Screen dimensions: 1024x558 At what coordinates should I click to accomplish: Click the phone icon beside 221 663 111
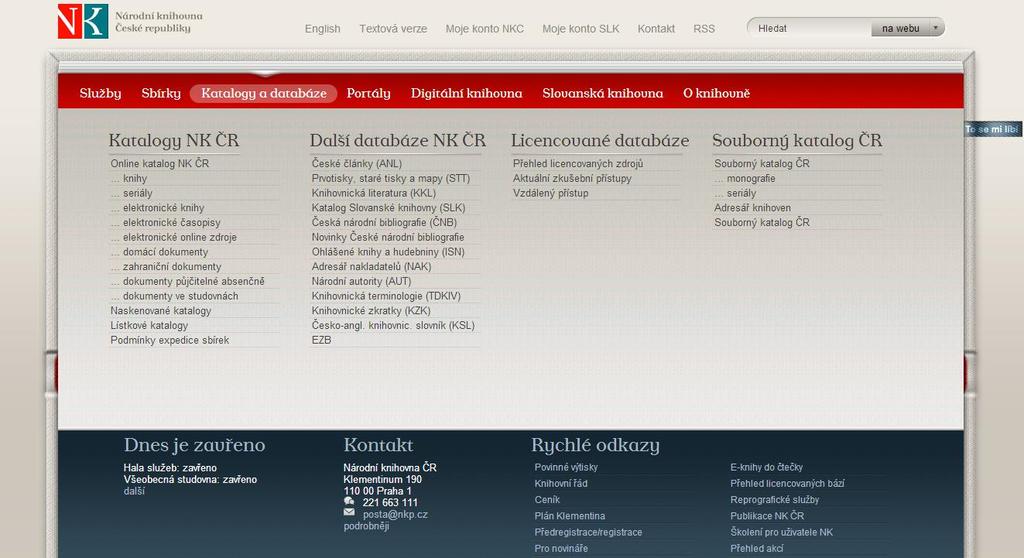point(349,502)
